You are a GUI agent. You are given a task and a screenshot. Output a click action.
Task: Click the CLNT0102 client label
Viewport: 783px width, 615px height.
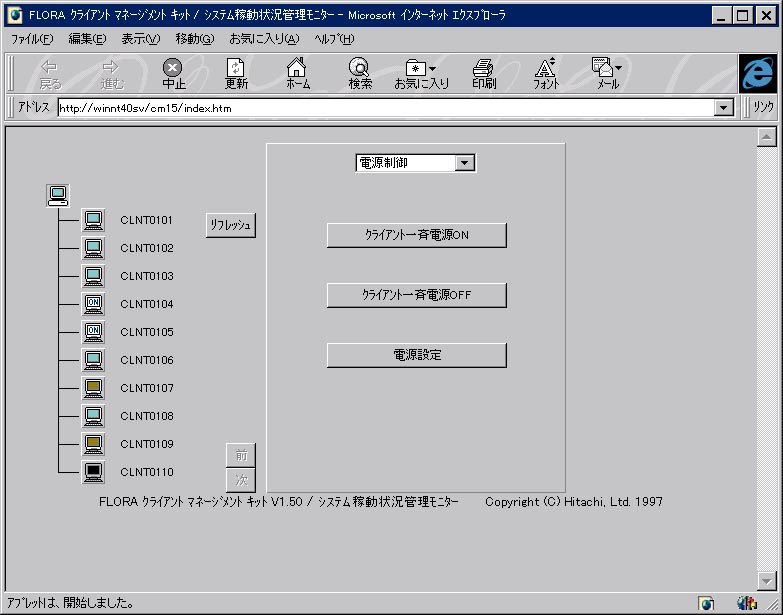(x=147, y=248)
